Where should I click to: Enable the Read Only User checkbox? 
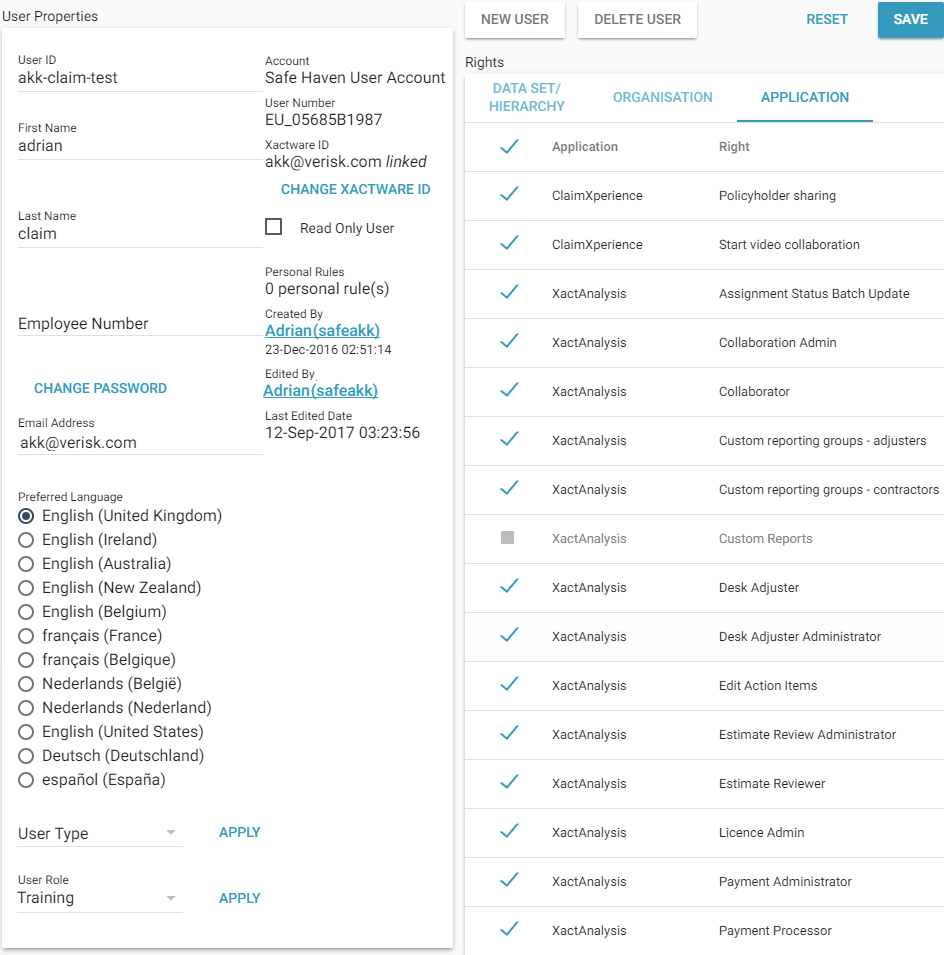[x=273, y=227]
